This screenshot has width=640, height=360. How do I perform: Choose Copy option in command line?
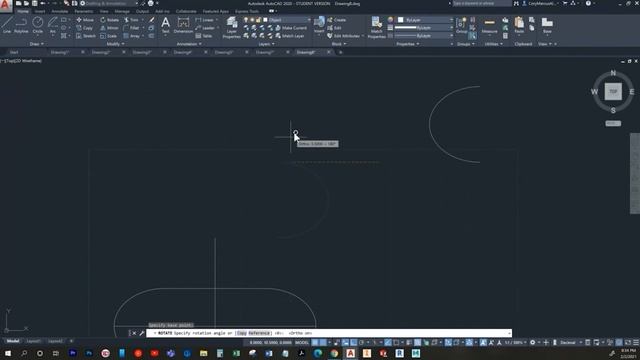coord(242,333)
